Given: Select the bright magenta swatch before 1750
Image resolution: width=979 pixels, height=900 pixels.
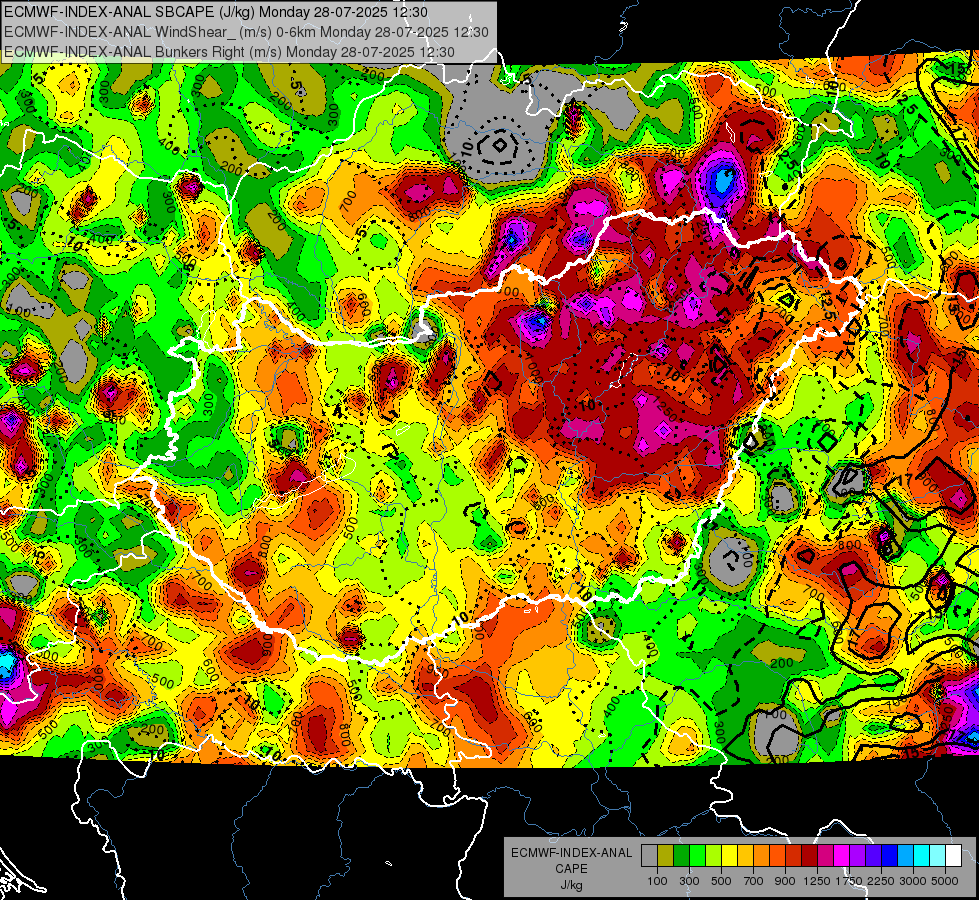Looking at the screenshot, I should pos(842,856).
